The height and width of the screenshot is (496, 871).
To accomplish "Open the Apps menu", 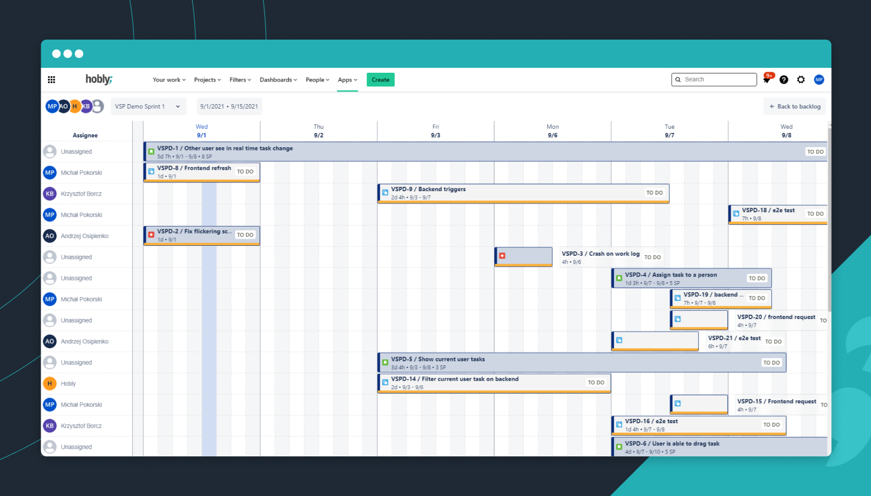I will [x=347, y=80].
